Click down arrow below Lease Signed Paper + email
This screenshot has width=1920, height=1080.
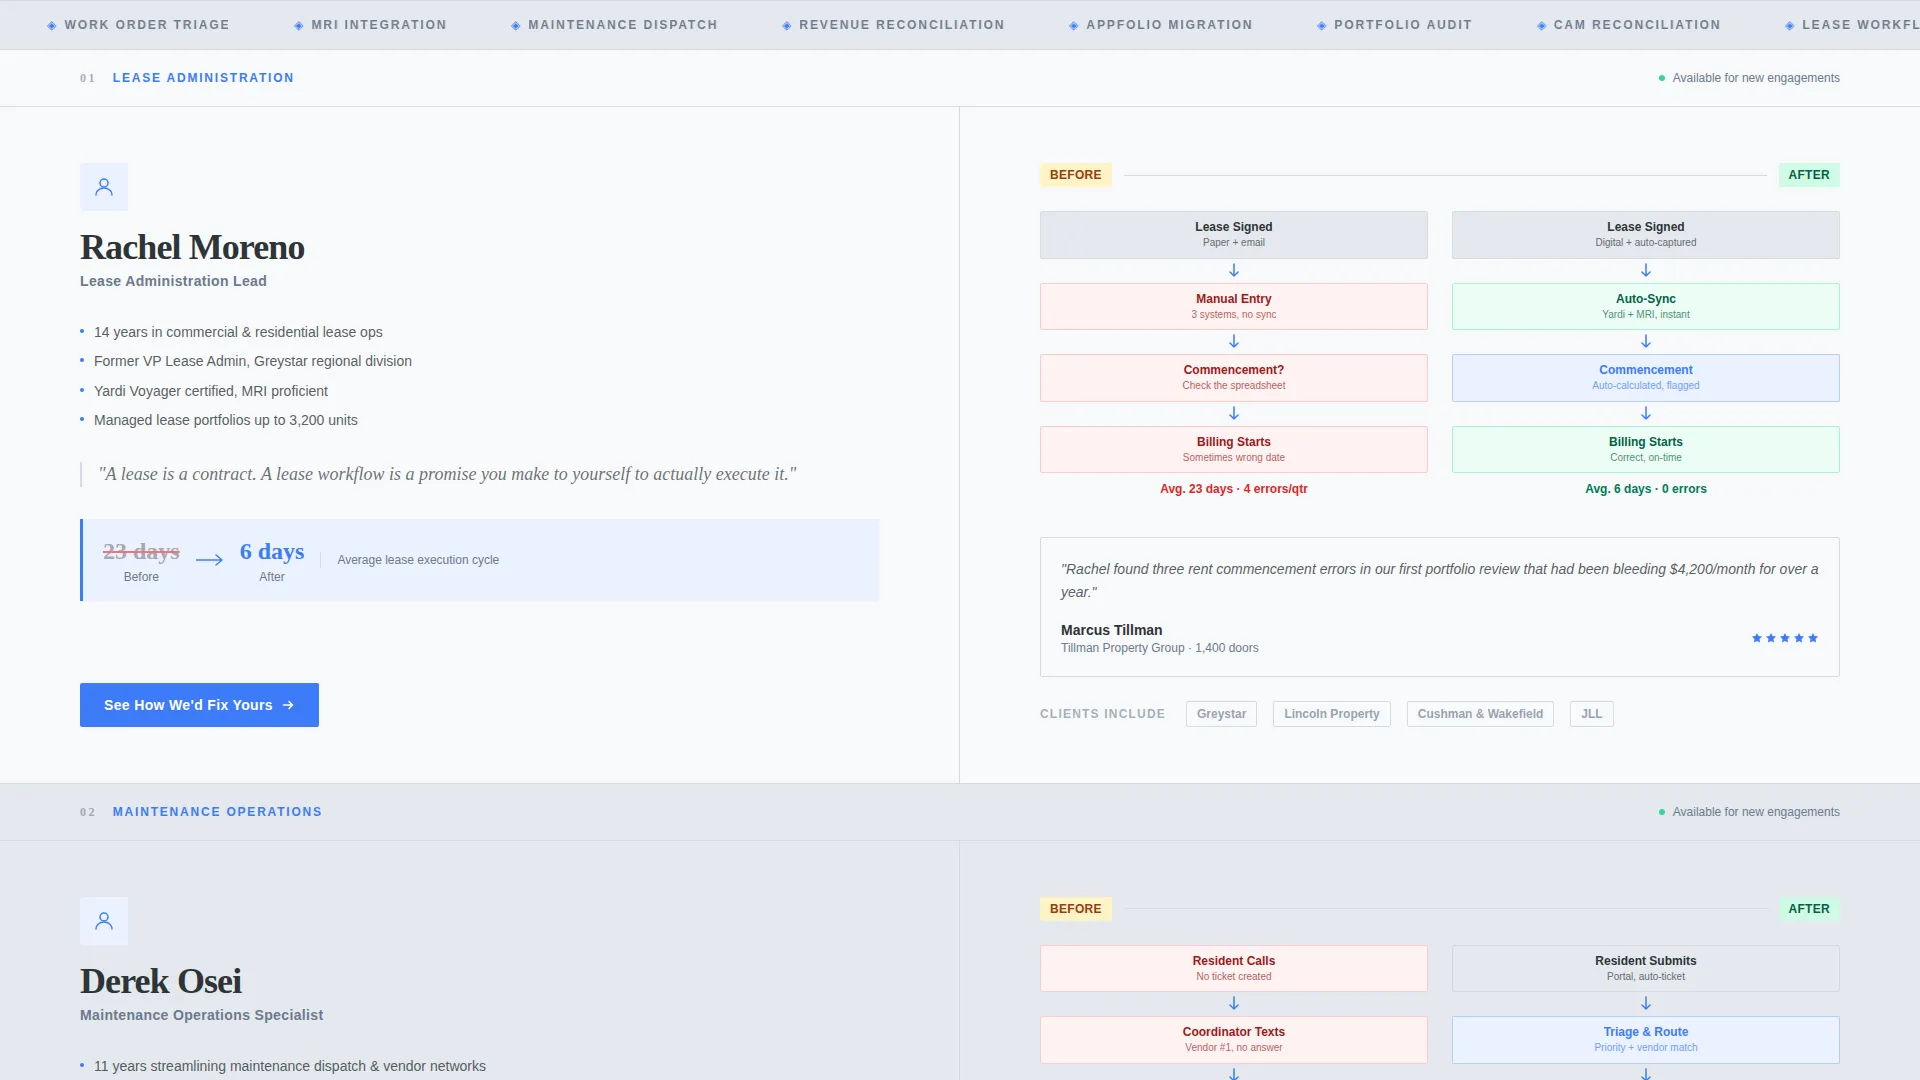1234,271
